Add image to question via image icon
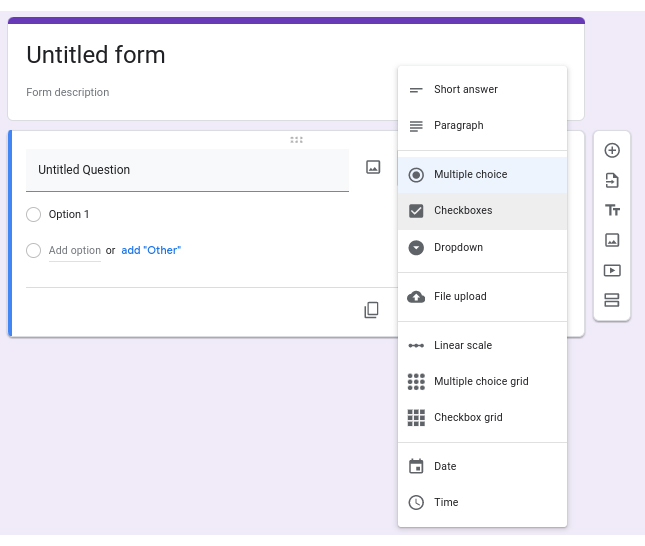Screen dimensions: 645x546 [373, 167]
